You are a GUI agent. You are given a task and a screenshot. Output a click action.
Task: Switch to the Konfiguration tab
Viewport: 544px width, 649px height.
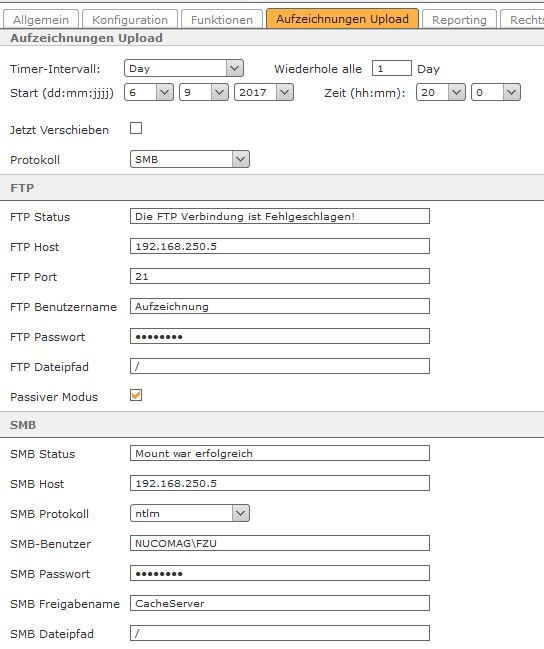[130, 19]
